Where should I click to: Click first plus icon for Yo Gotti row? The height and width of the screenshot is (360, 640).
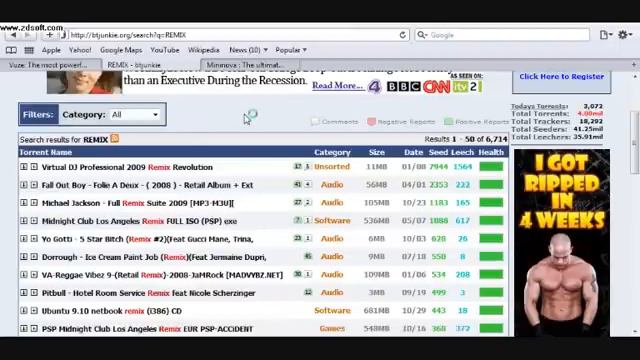(24, 239)
